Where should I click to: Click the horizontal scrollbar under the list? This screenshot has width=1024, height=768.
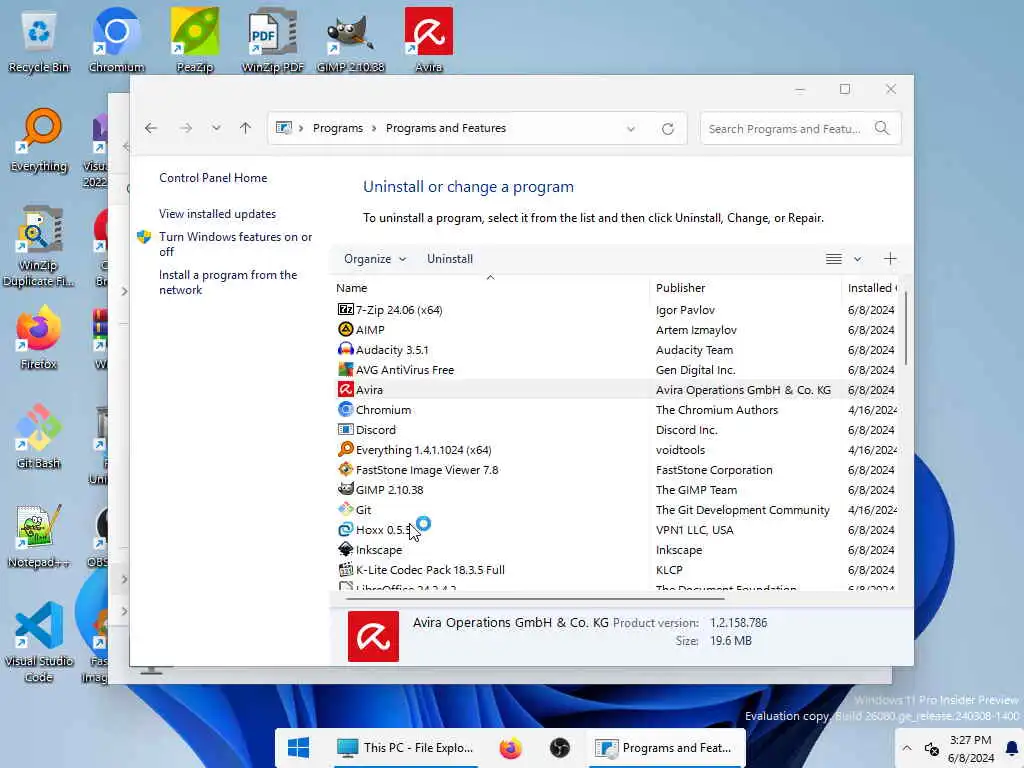536,598
